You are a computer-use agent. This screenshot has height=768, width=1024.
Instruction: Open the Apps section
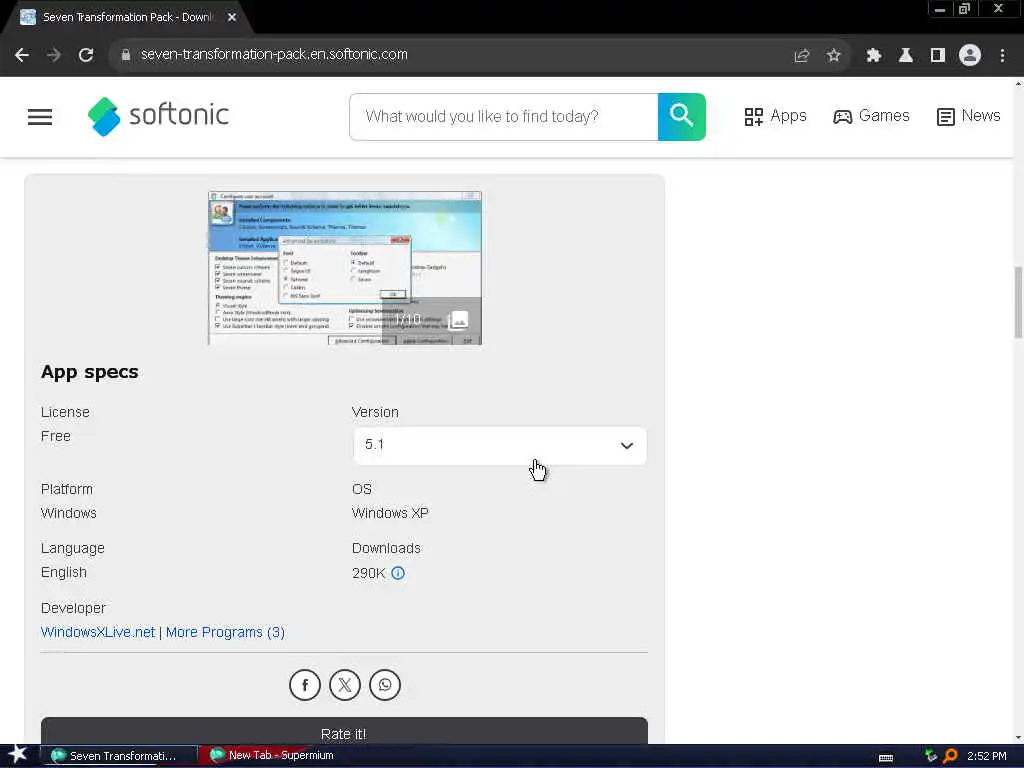775,116
